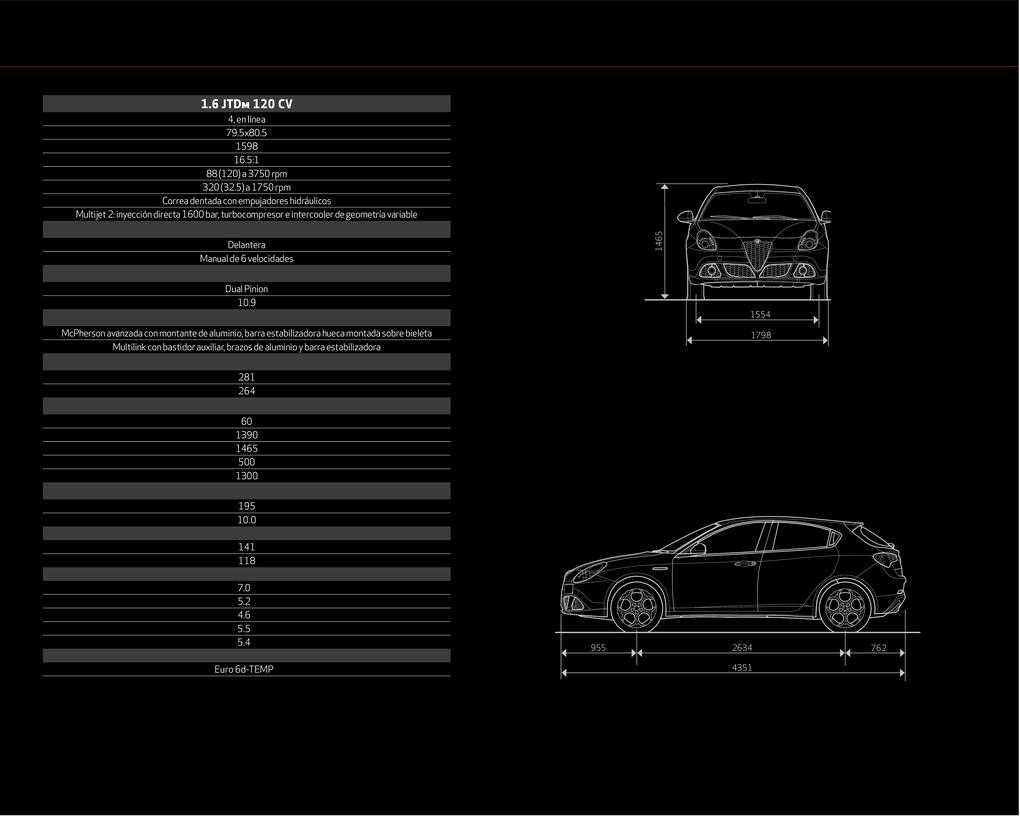
Task: Click the "264" table value
Action: point(247,391)
